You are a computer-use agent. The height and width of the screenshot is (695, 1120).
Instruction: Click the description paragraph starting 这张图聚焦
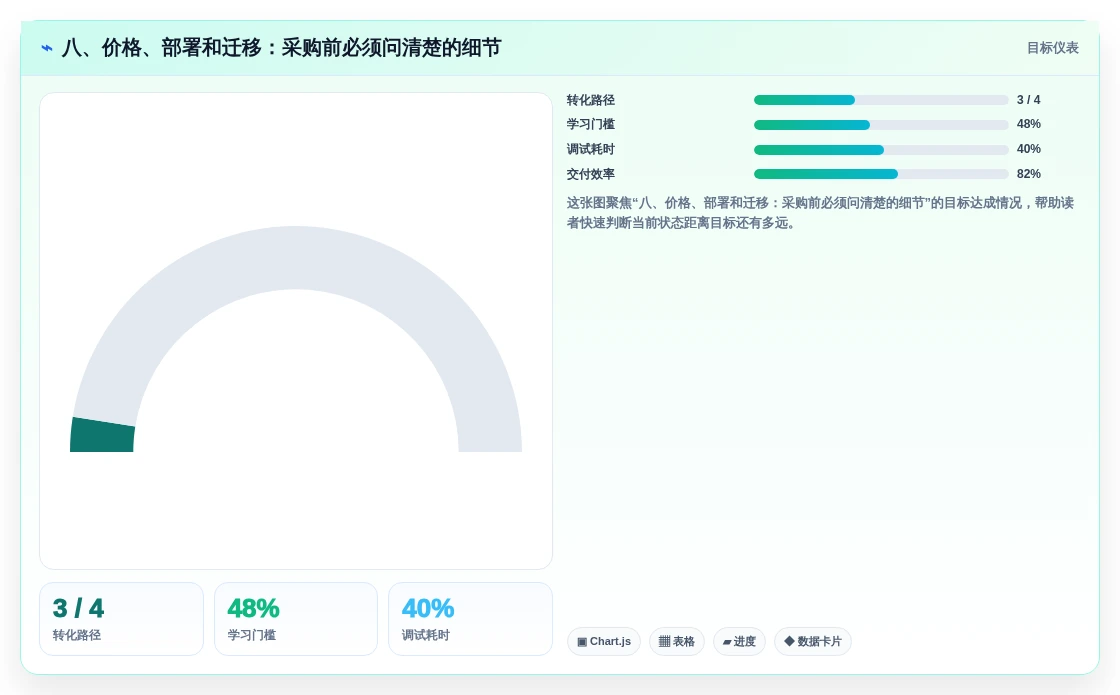tap(820, 213)
